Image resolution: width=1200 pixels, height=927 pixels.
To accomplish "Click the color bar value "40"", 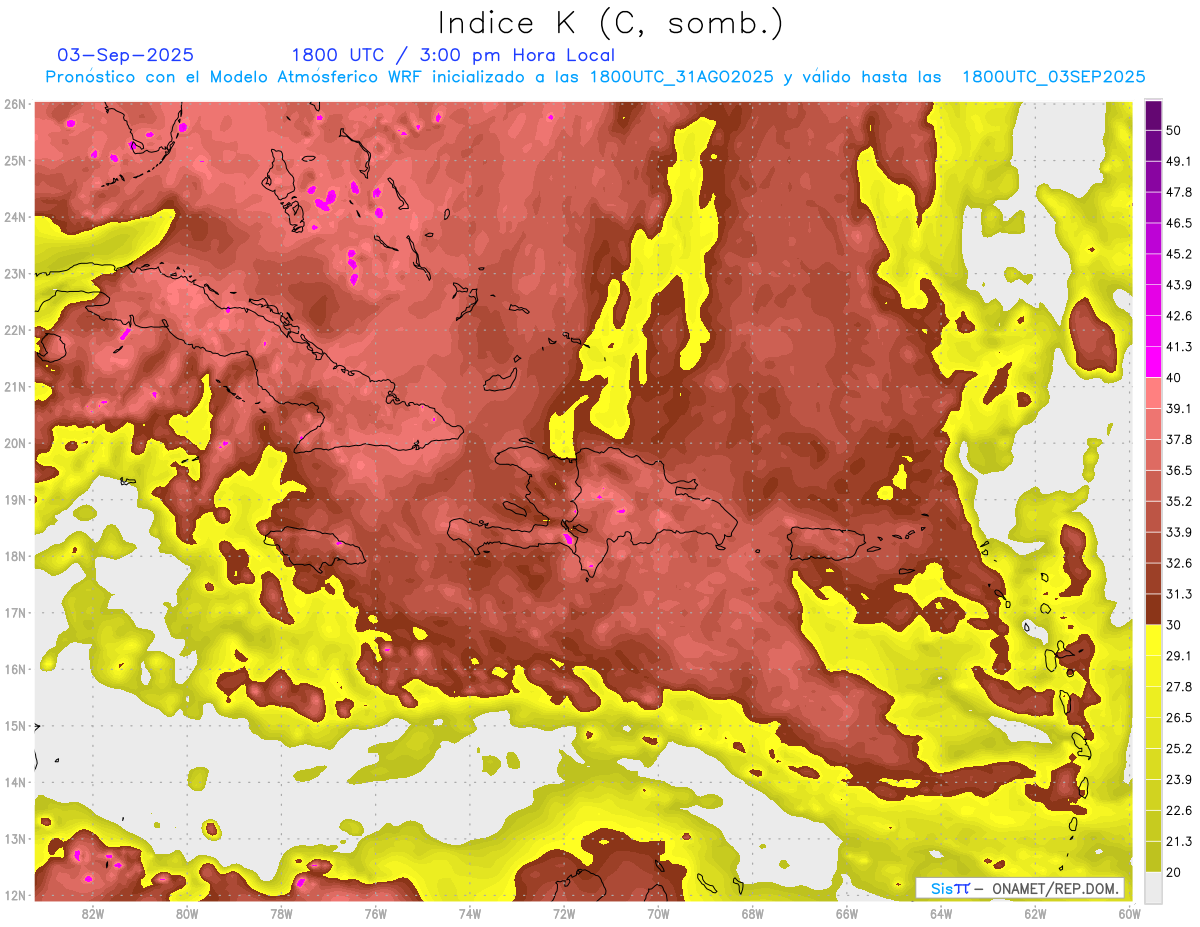I will [x=1173, y=378].
